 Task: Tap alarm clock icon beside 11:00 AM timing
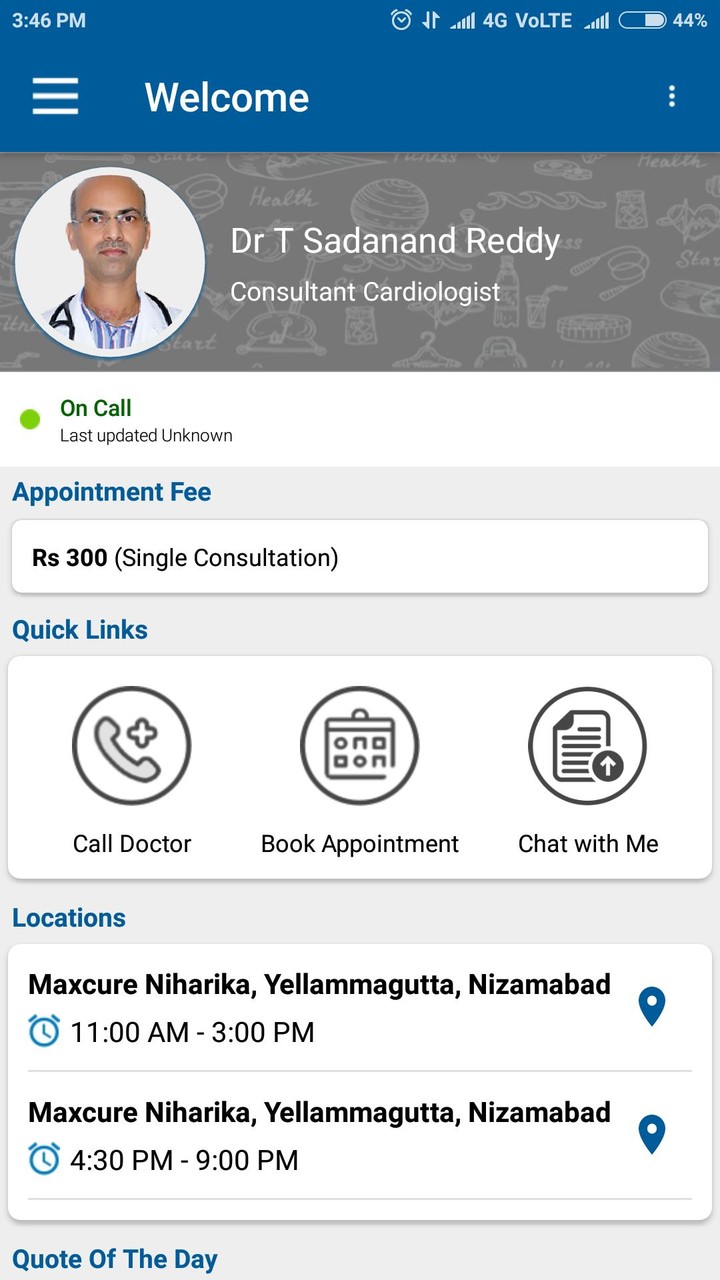click(44, 1031)
